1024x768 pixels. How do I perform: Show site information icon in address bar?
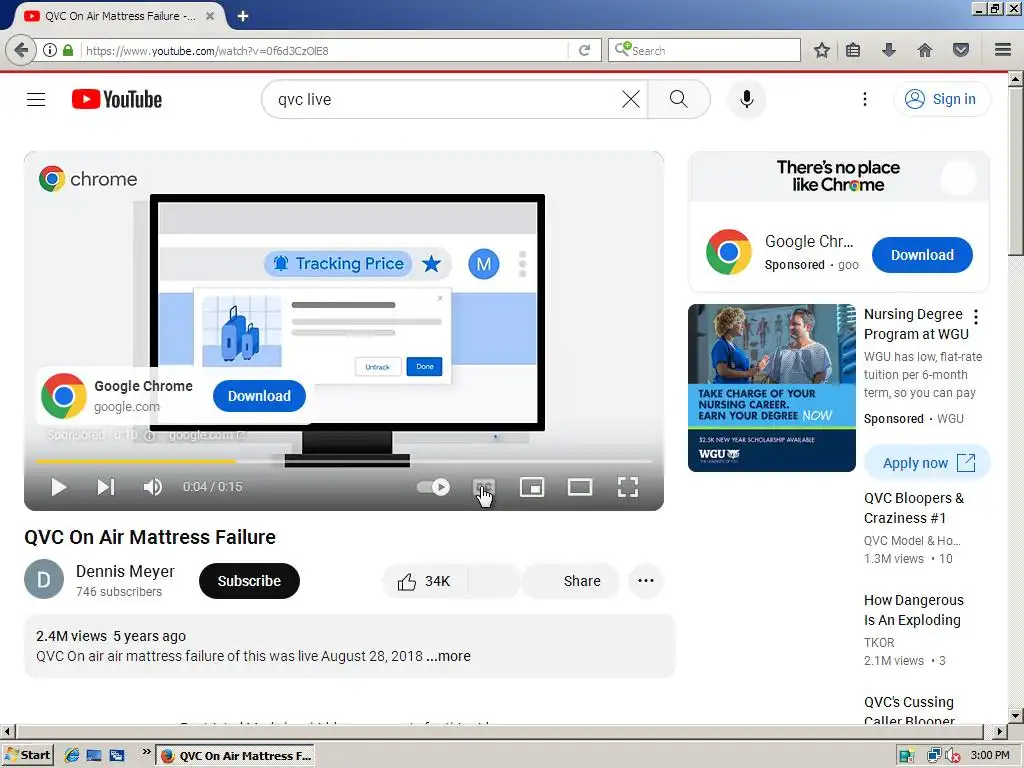pos(50,50)
